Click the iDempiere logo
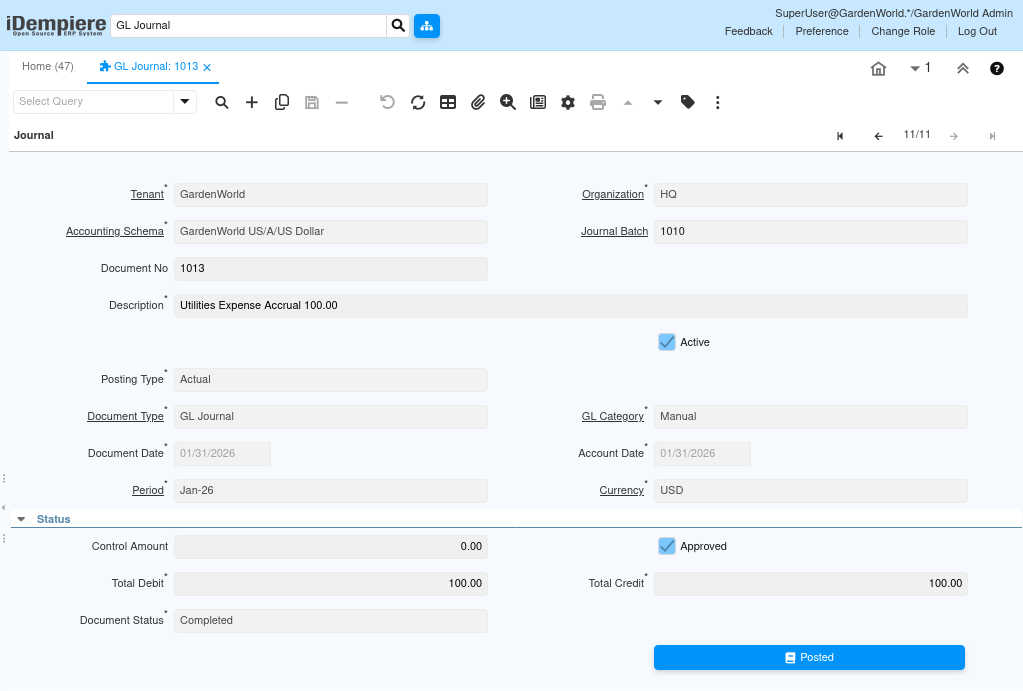 coord(56,25)
